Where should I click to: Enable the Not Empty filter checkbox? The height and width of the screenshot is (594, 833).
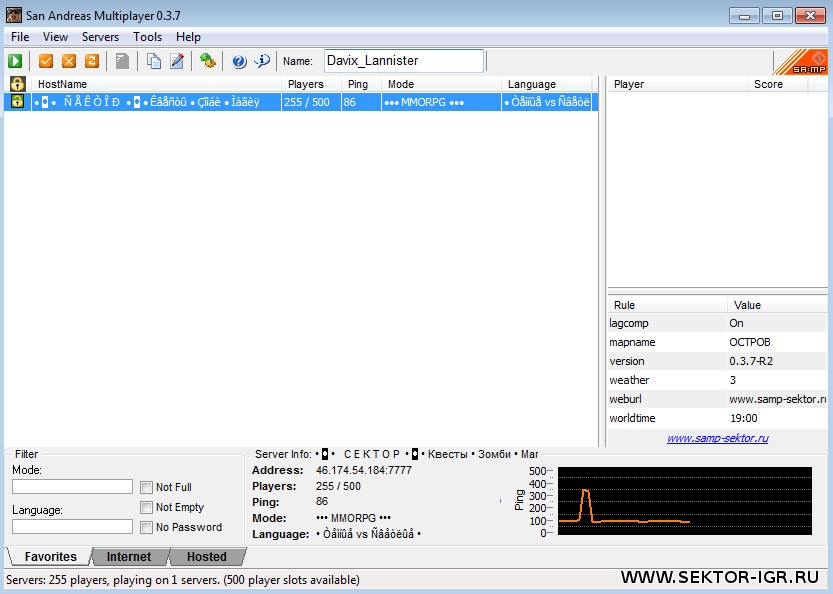click(x=146, y=507)
